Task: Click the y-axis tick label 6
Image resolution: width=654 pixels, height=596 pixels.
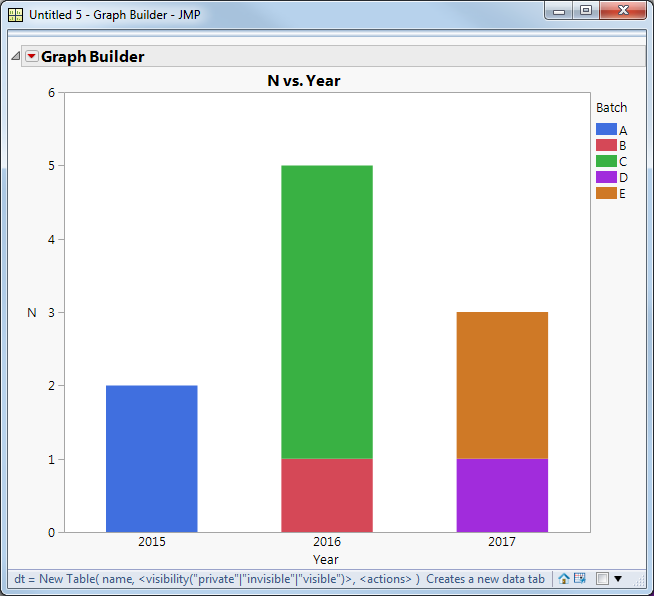Action: 51,93
